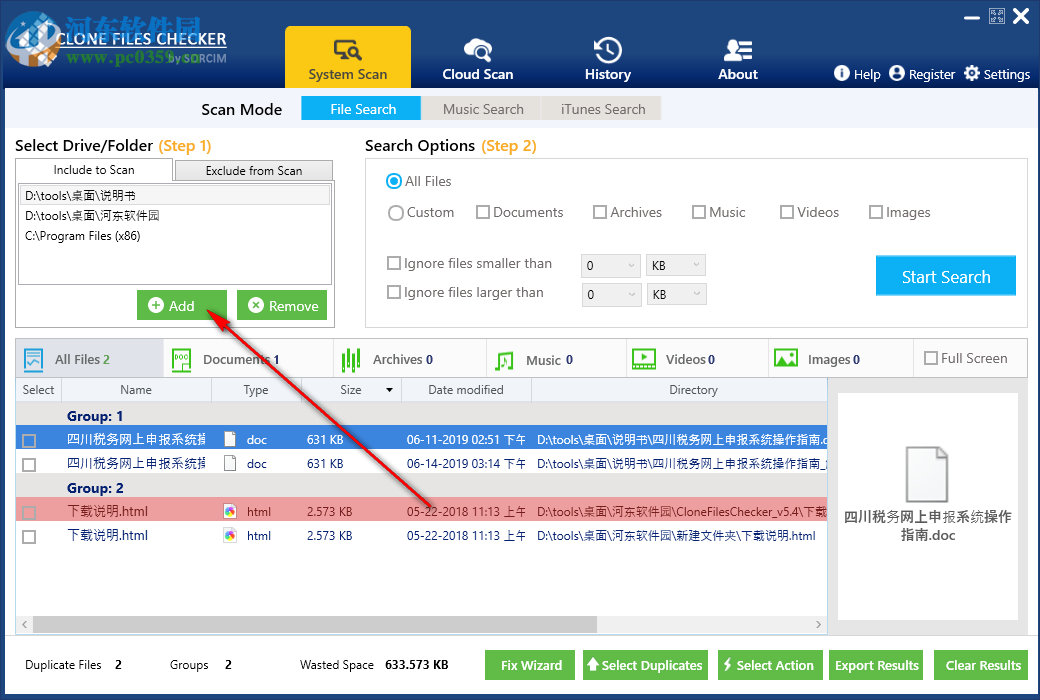Check the first file in Group 1

[29, 438]
